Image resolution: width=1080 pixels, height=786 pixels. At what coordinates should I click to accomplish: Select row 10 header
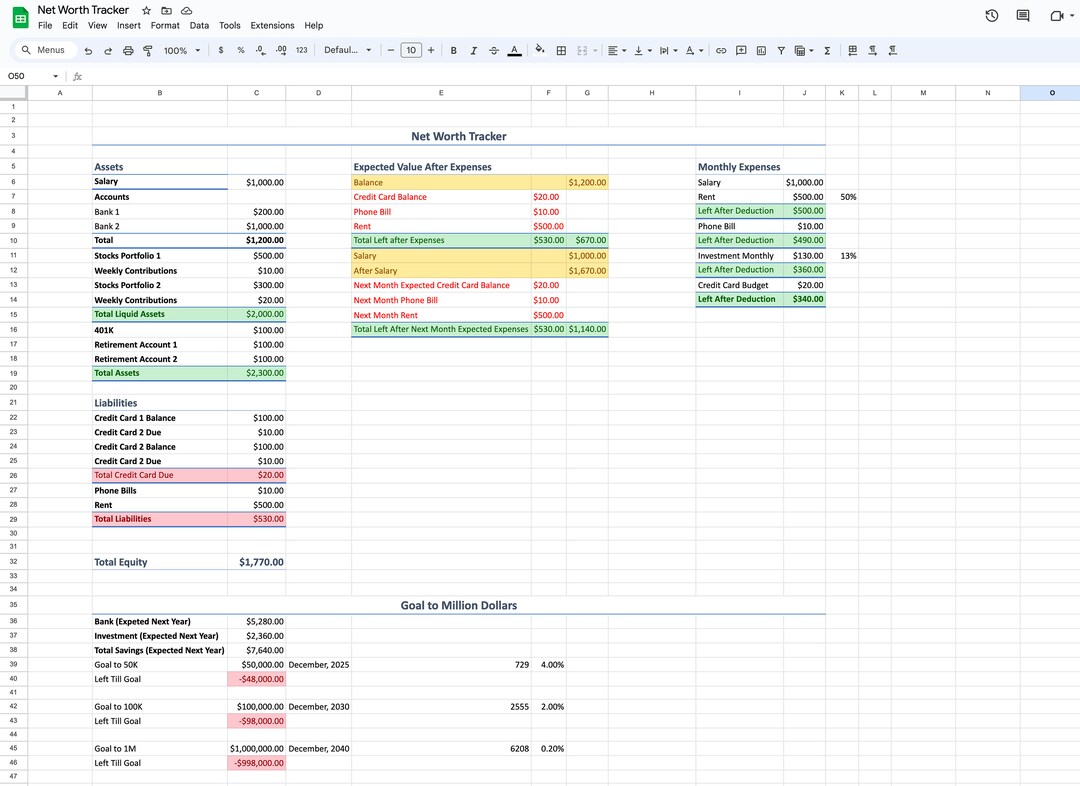(13, 240)
